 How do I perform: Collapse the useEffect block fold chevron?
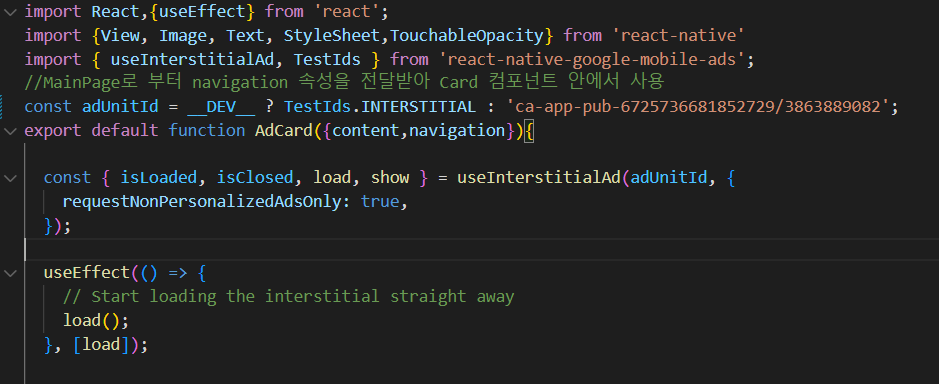(x=10, y=273)
